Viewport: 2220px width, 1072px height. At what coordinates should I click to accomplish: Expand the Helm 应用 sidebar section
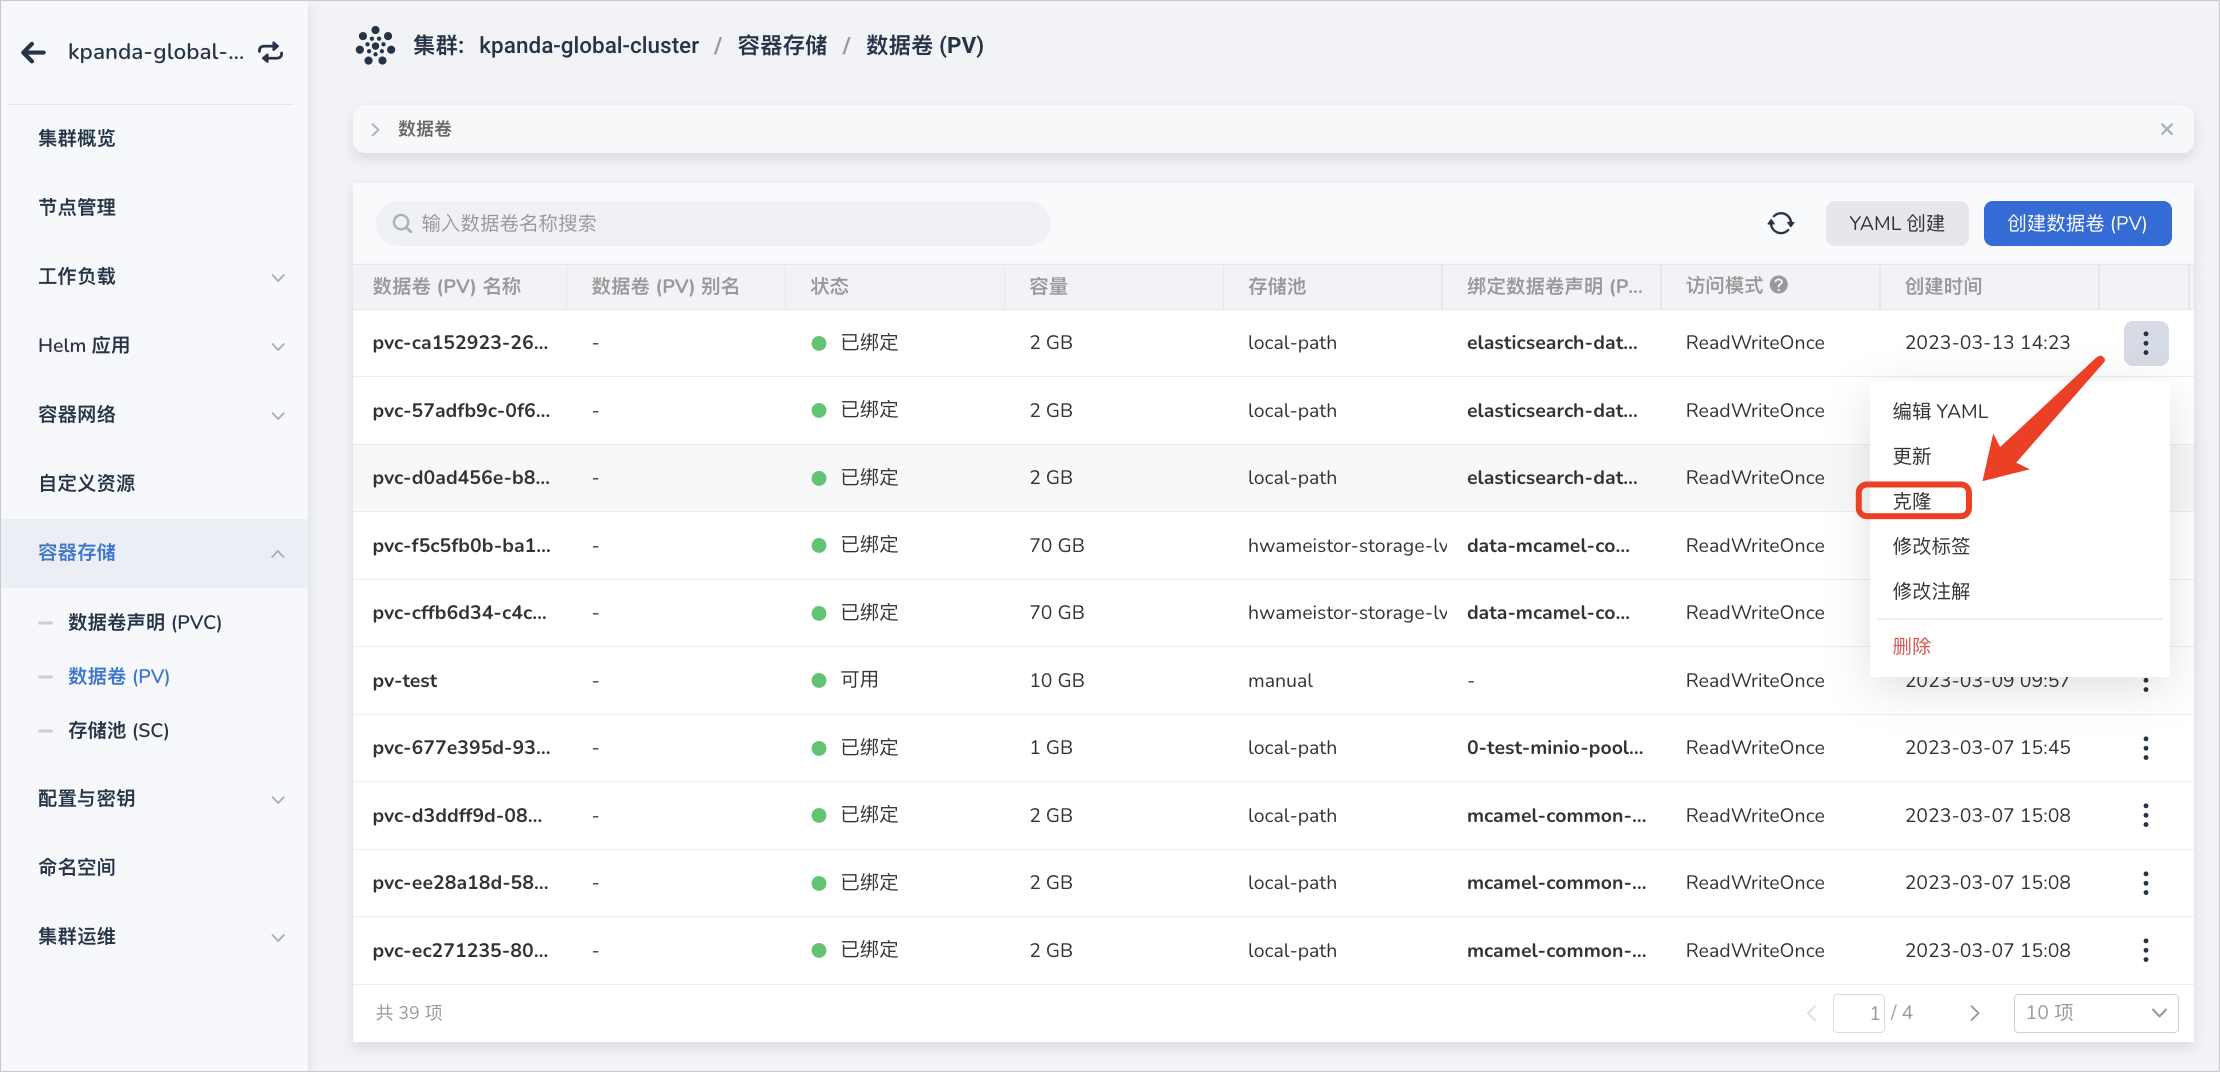(278, 346)
